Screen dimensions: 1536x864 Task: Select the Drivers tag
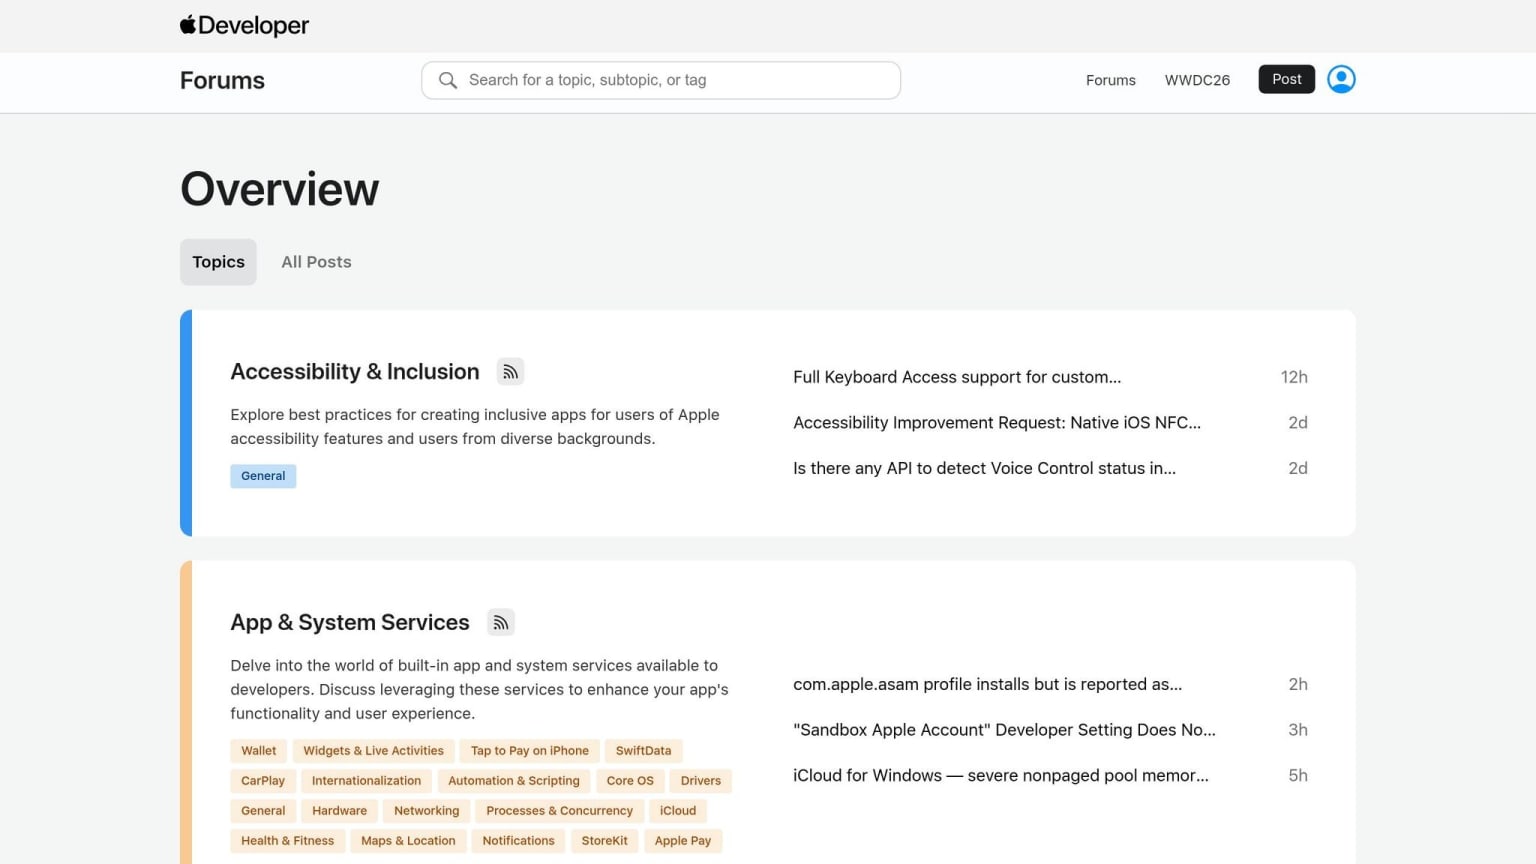pos(701,781)
